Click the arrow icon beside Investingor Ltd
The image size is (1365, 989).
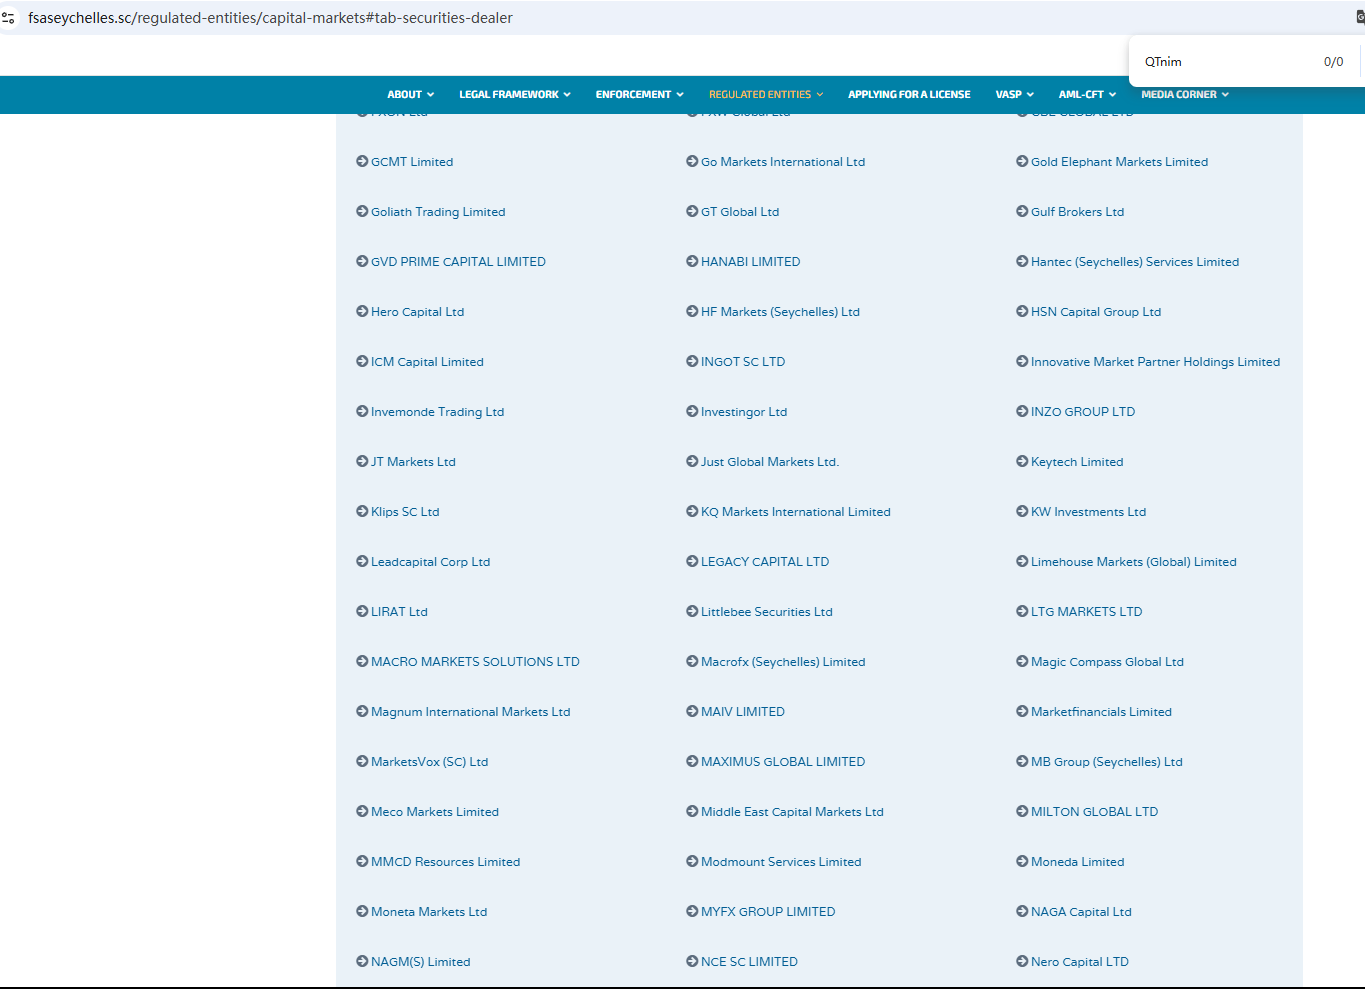tap(692, 411)
